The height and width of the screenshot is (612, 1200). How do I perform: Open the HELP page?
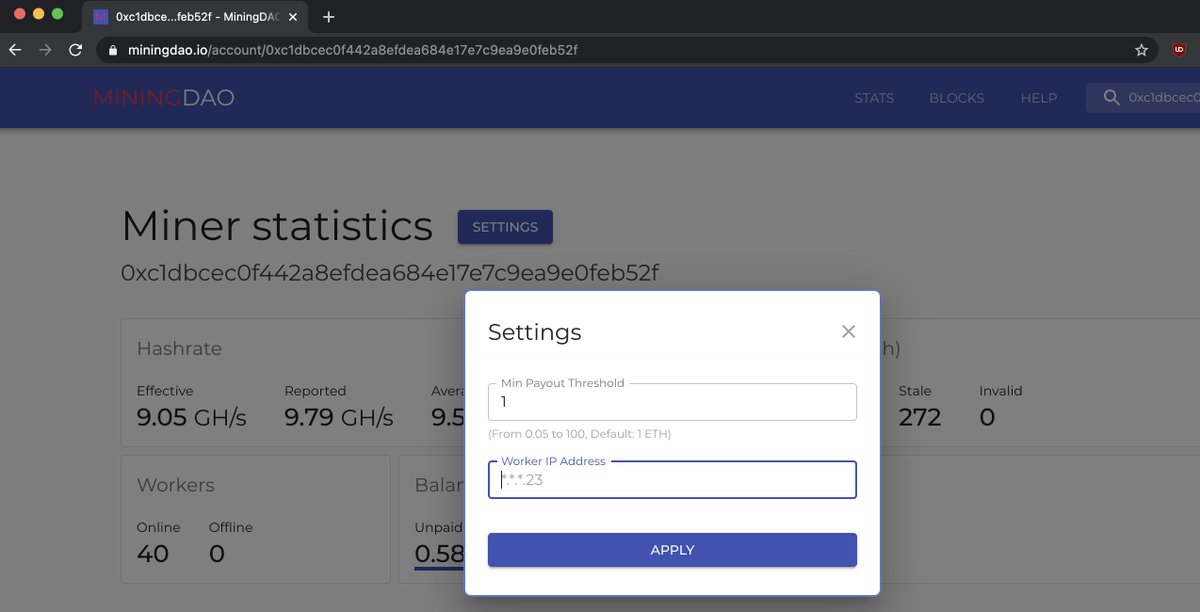point(1039,98)
